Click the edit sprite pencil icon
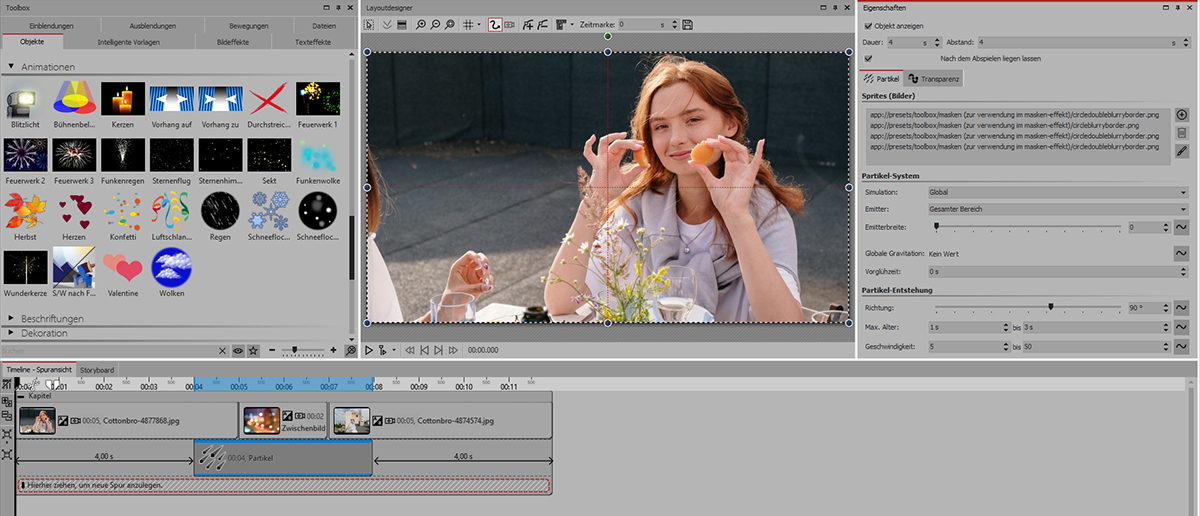This screenshot has height=516, width=1200. pos(1181,150)
